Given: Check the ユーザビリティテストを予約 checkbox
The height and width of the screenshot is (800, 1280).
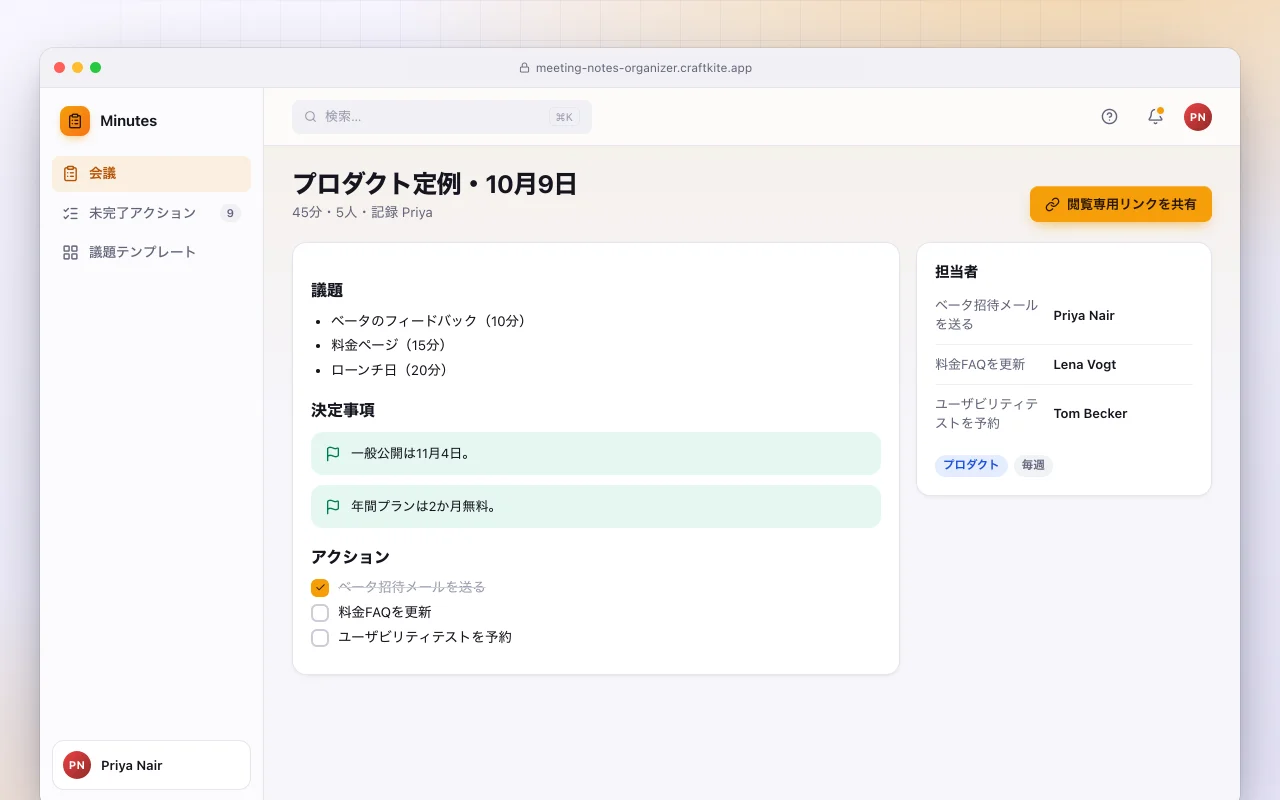Looking at the screenshot, I should (320, 637).
